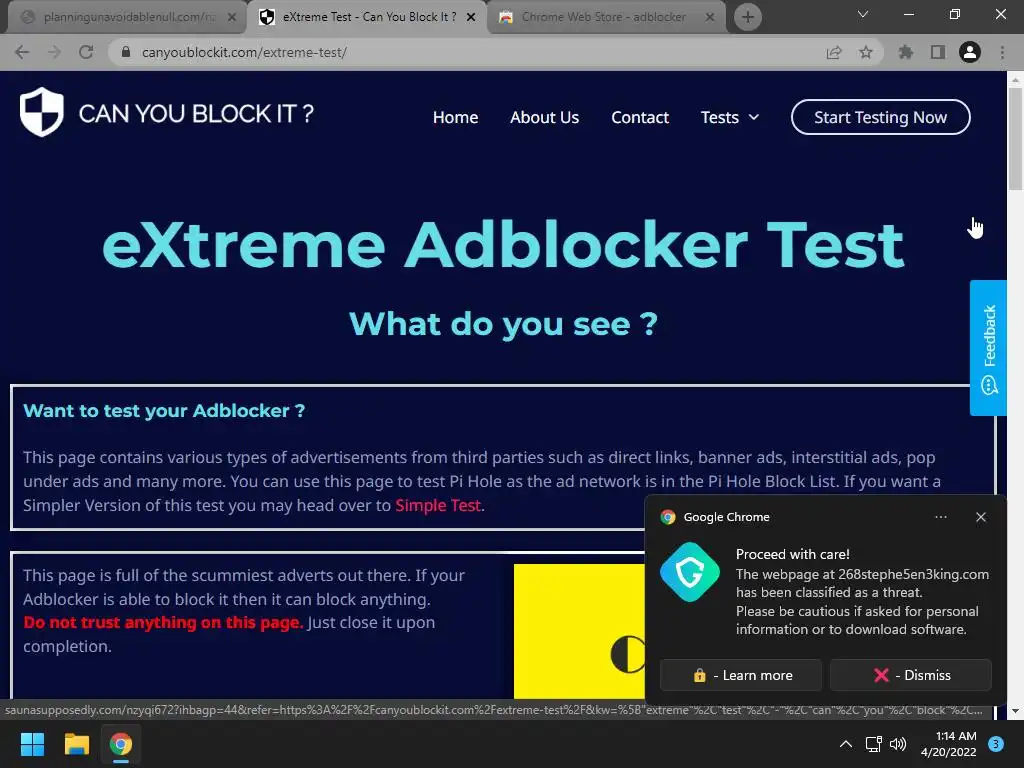Screen dimensions: 1024x768
Task: Show hidden system tray icons
Action: pyautogui.click(x=846, y=744)
